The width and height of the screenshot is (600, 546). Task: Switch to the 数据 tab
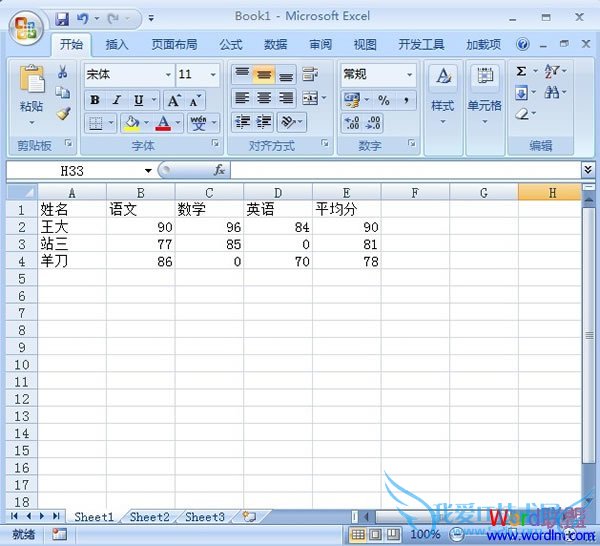tap(276, 44)
